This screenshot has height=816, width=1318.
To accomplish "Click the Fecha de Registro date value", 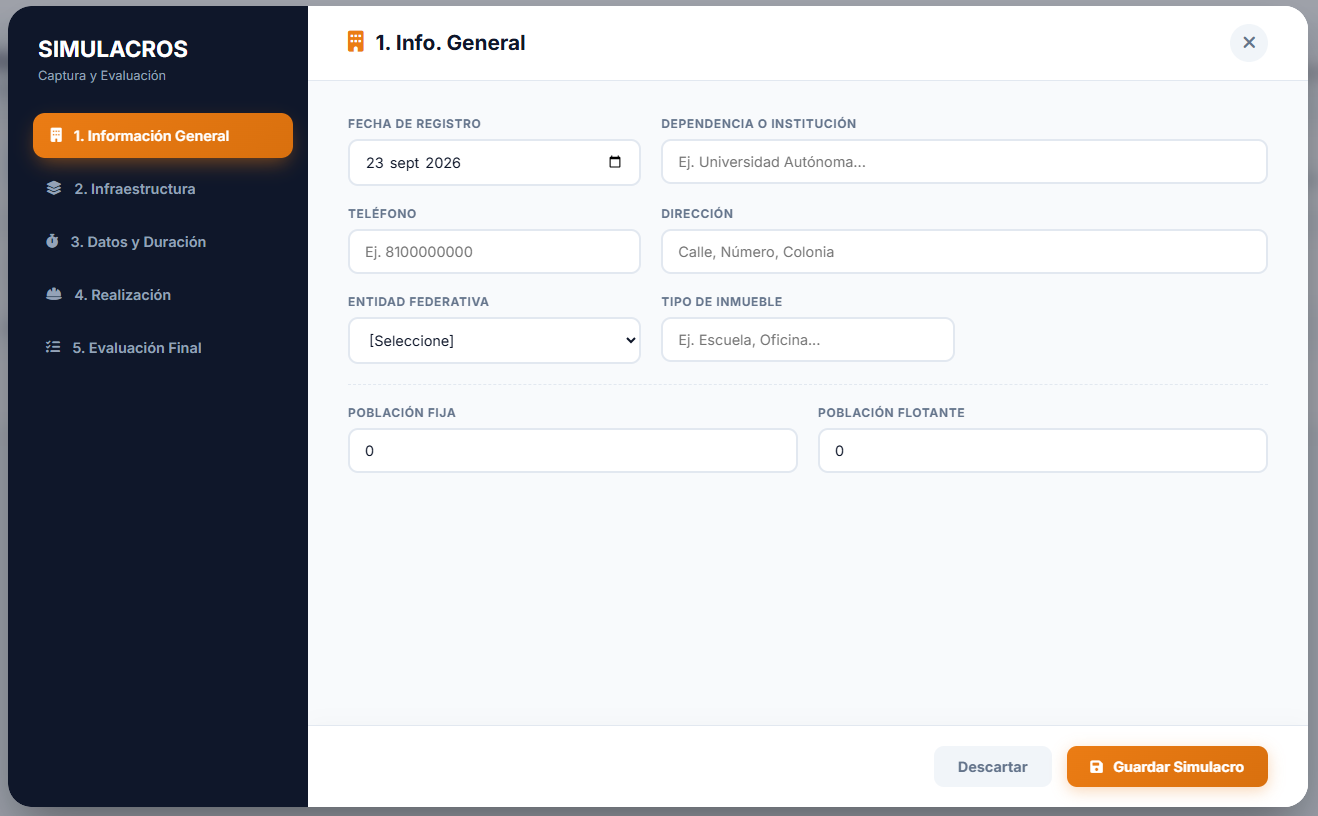I will (413, 163).
